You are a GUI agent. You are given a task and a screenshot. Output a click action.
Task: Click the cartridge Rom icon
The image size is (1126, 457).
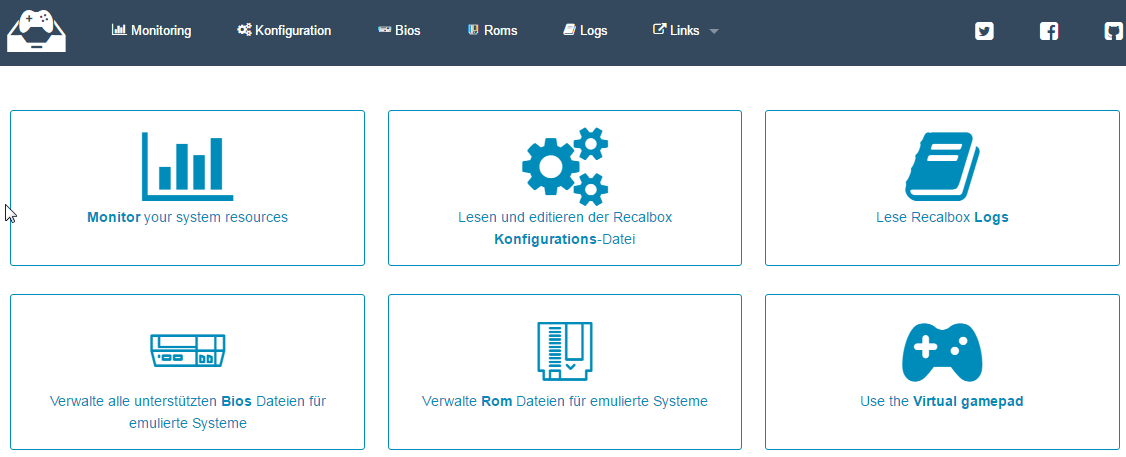pyautogui.click(x=565, y=351)
